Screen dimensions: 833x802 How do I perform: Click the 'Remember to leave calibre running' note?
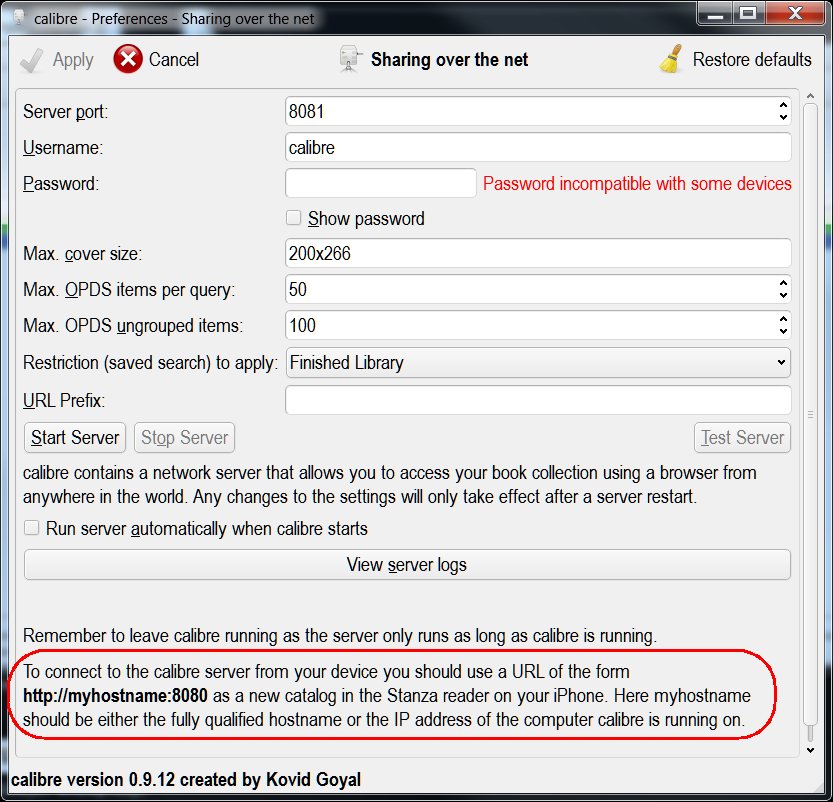(x=340, y=635)
